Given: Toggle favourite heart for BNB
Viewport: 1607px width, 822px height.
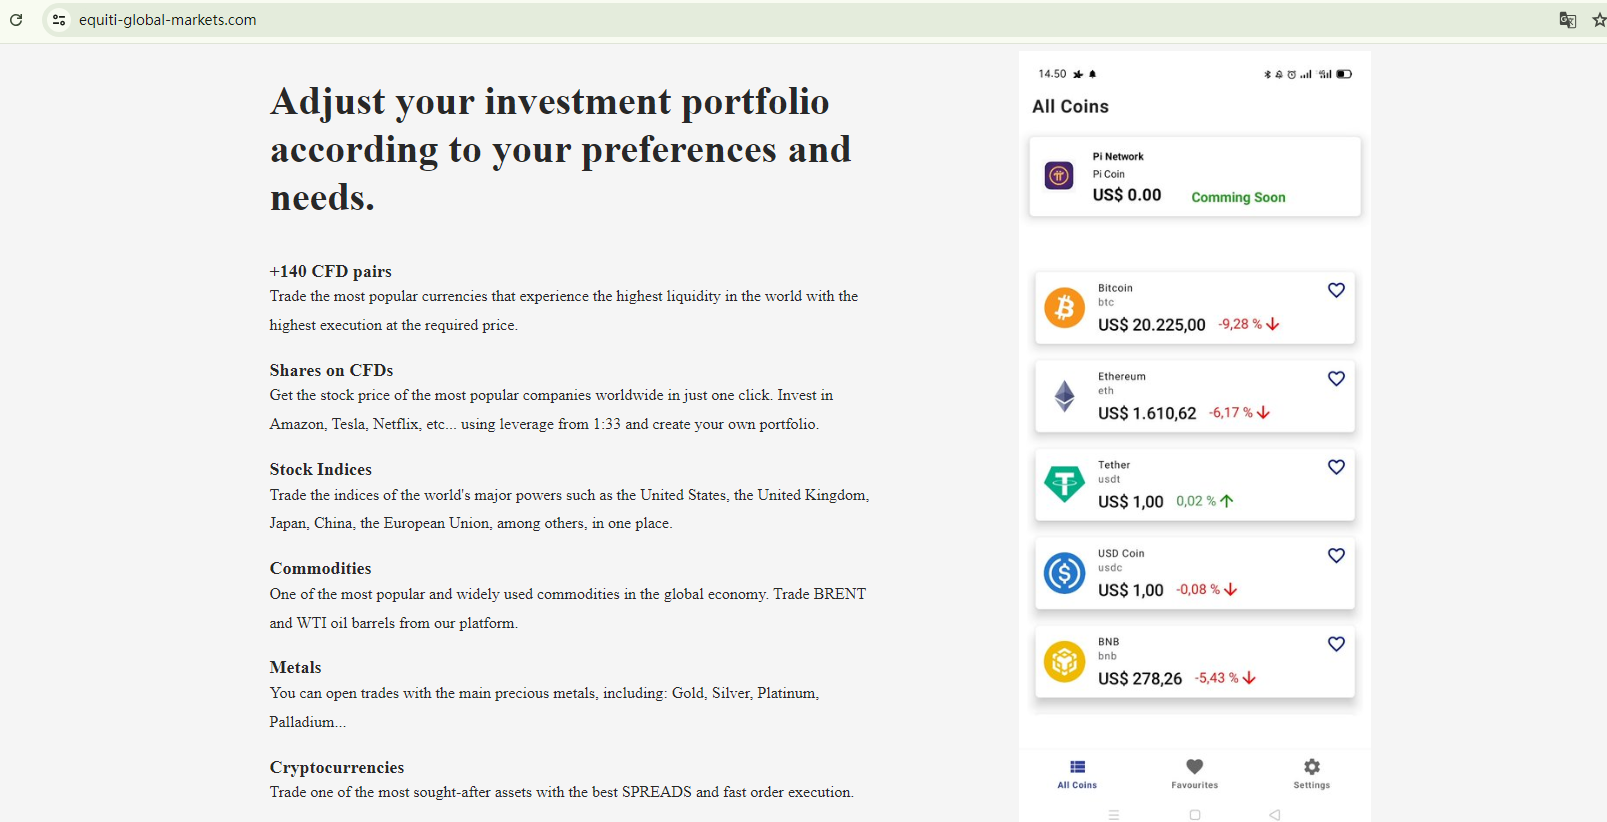Looking at the screenshot, I should [1336, 644].
